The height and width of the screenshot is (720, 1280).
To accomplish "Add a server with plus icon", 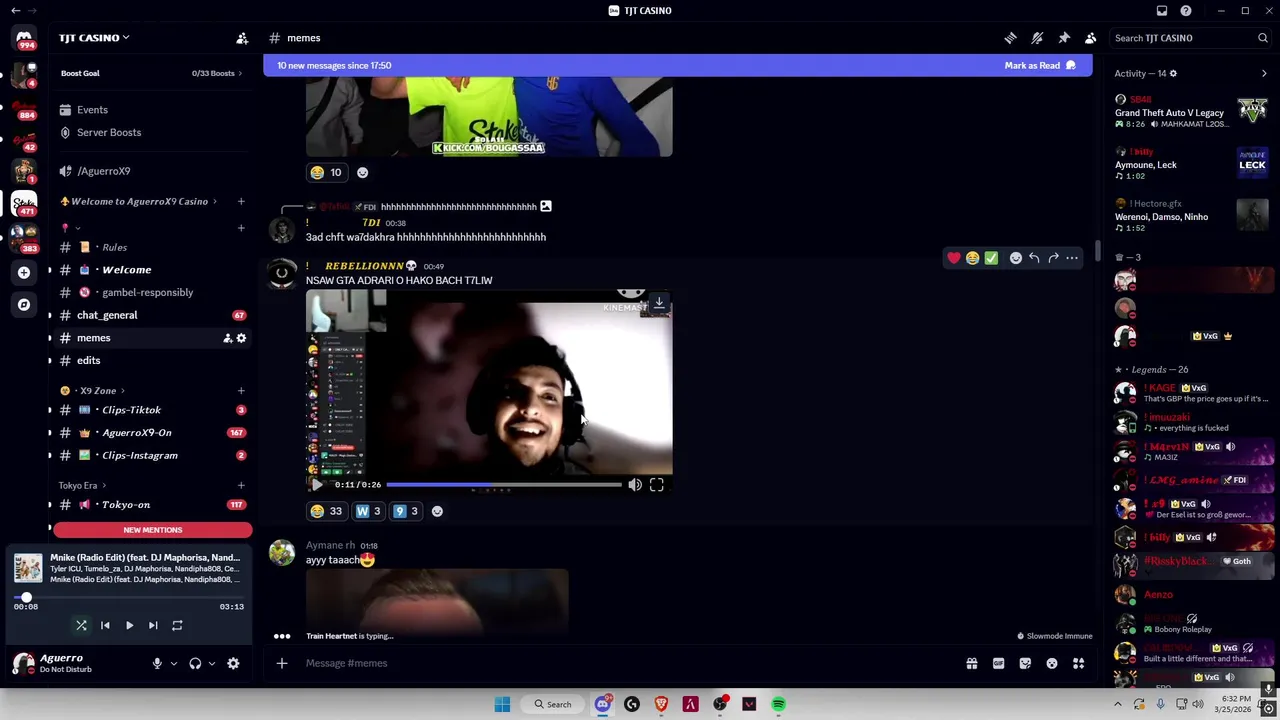I will pyautogui.click(x=24, y=272).
